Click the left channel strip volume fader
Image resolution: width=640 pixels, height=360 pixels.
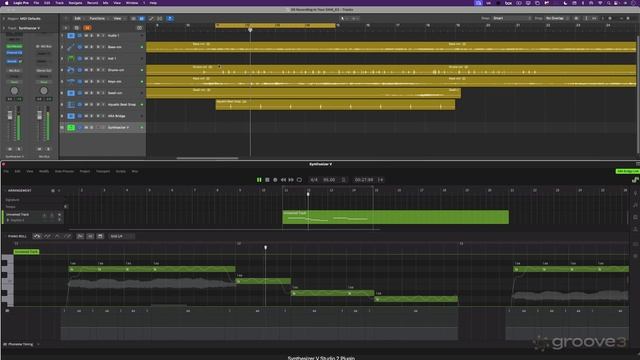pyautogui.click(x=10, y=116)
